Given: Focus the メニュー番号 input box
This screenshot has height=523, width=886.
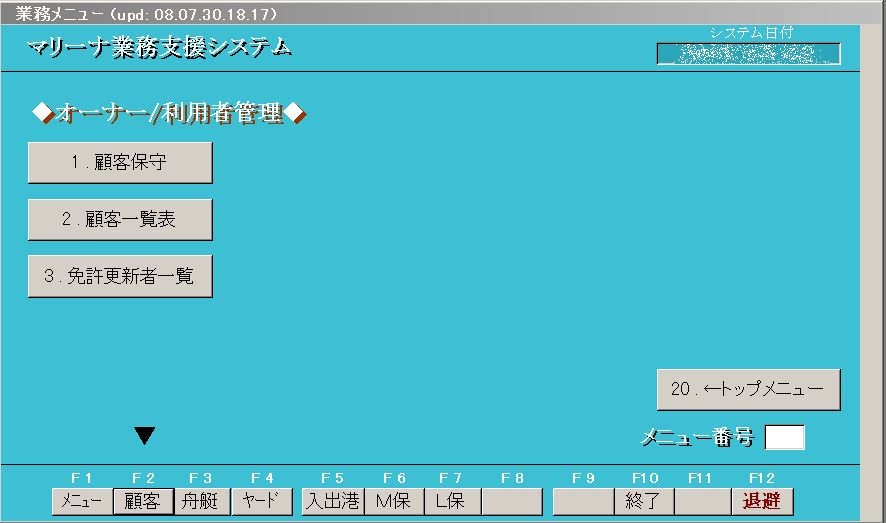Looking at the screenshot, I should point(784,438).
